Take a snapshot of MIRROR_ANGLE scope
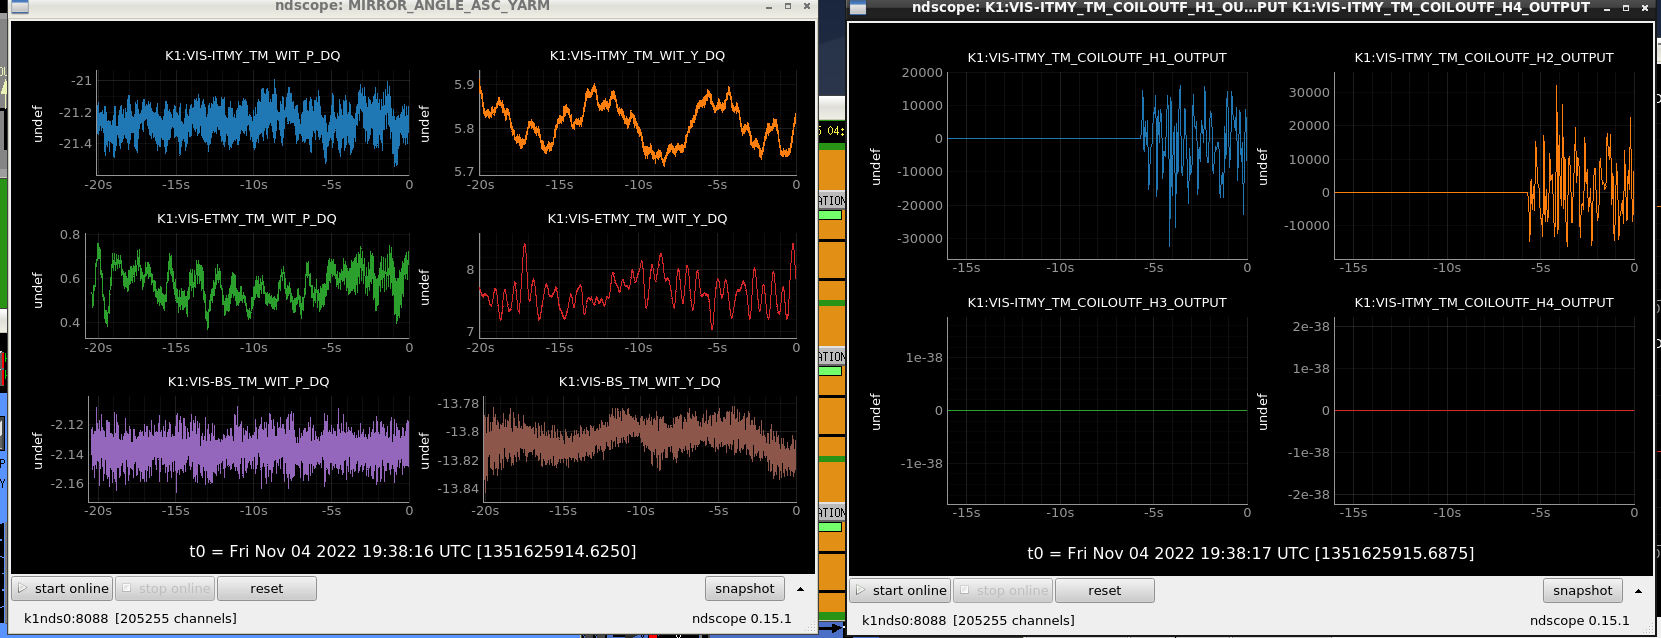The image size is (1661, 638). coord(744,589)
